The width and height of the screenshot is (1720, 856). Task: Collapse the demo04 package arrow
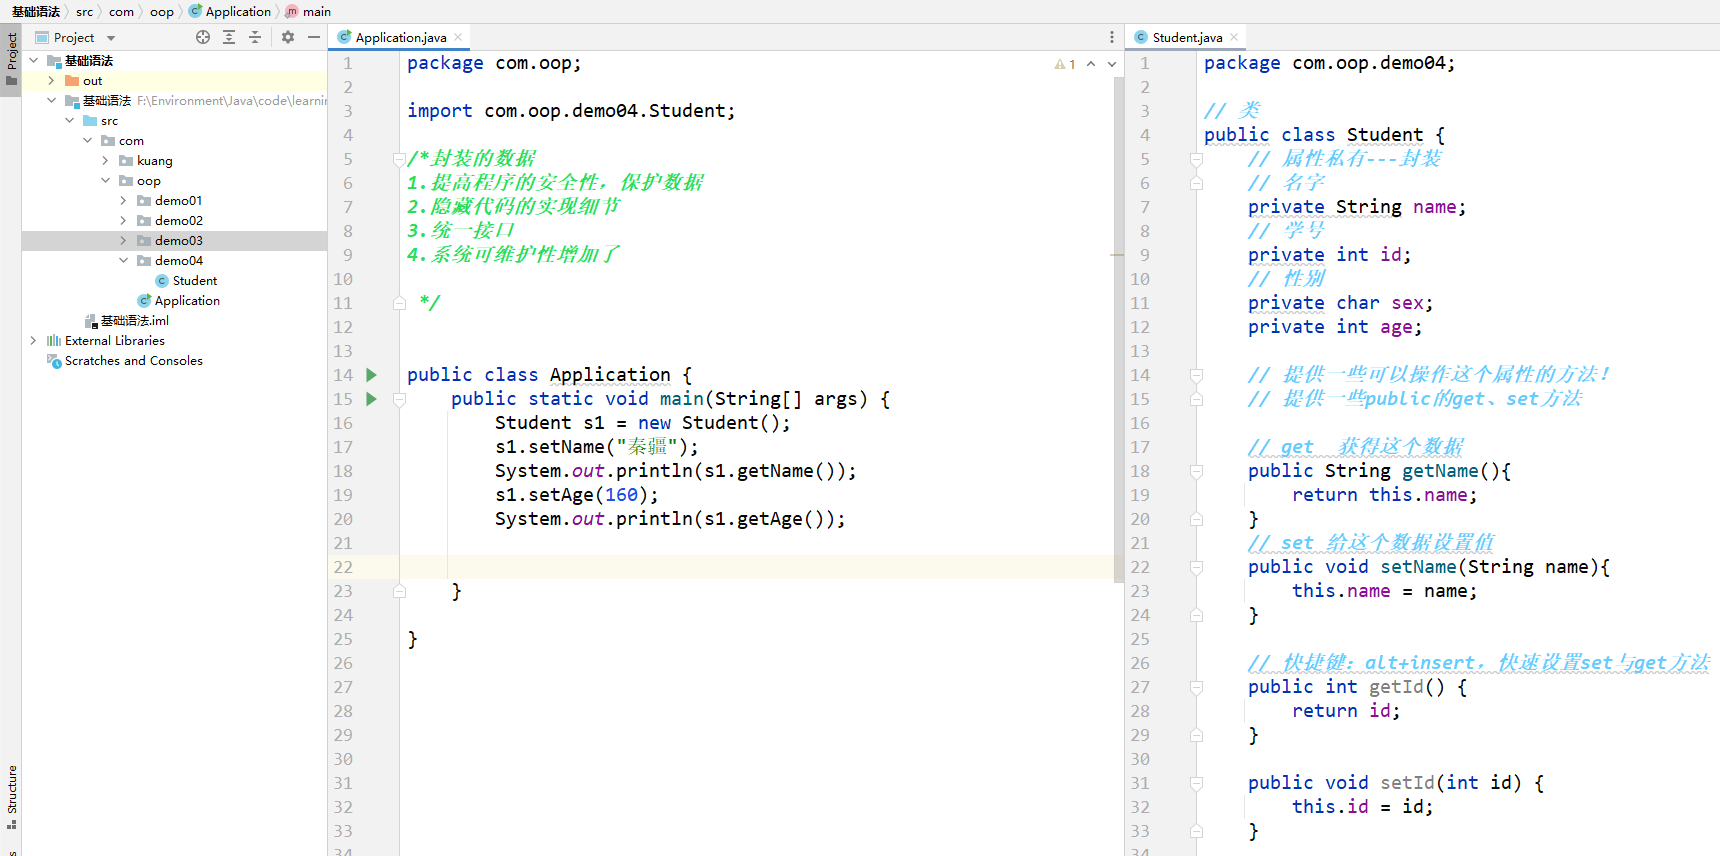pos(124,261)
